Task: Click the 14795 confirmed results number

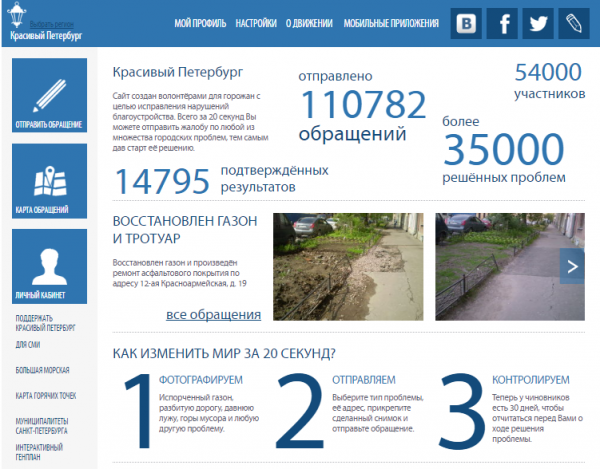Action: 162,181
